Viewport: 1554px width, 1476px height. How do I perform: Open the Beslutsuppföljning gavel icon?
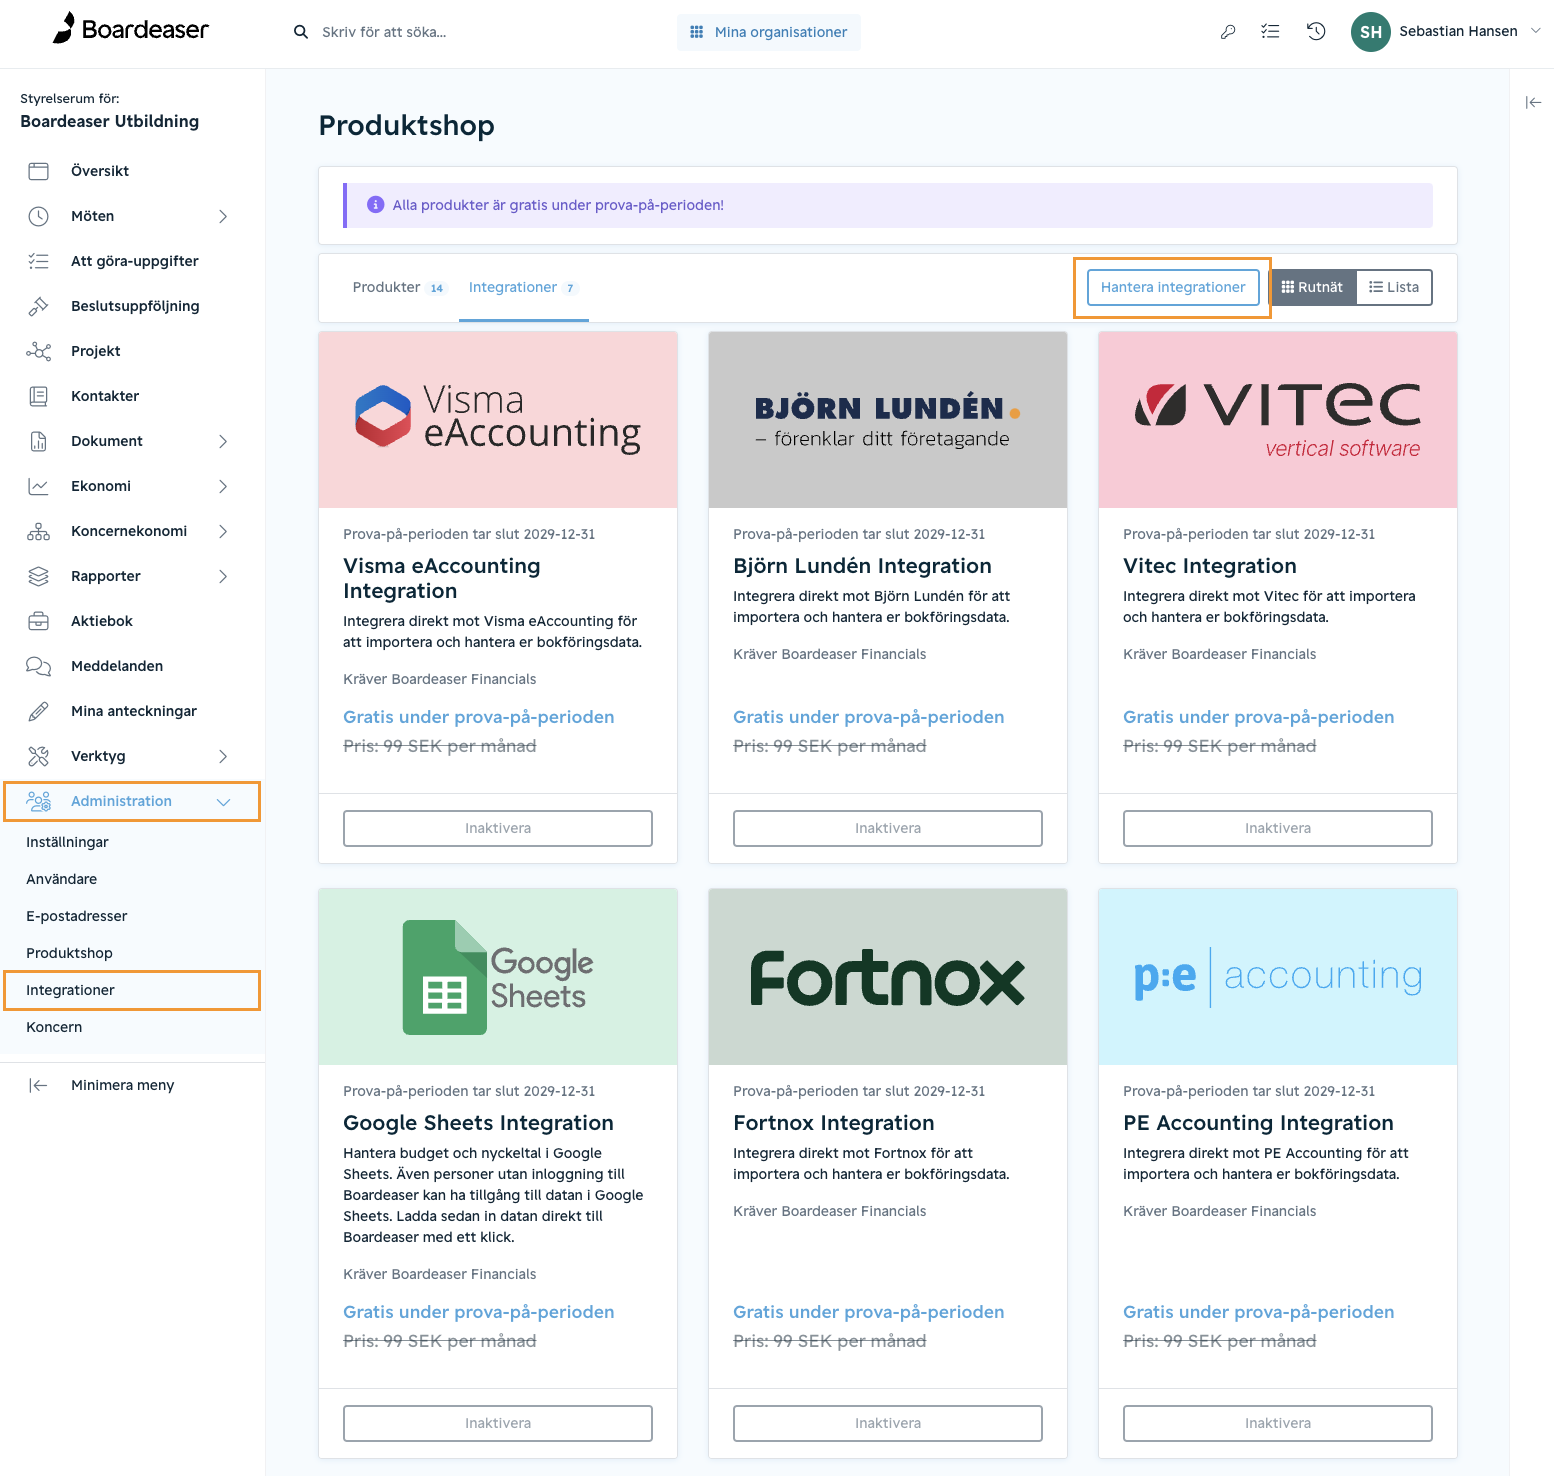point(38,306)
